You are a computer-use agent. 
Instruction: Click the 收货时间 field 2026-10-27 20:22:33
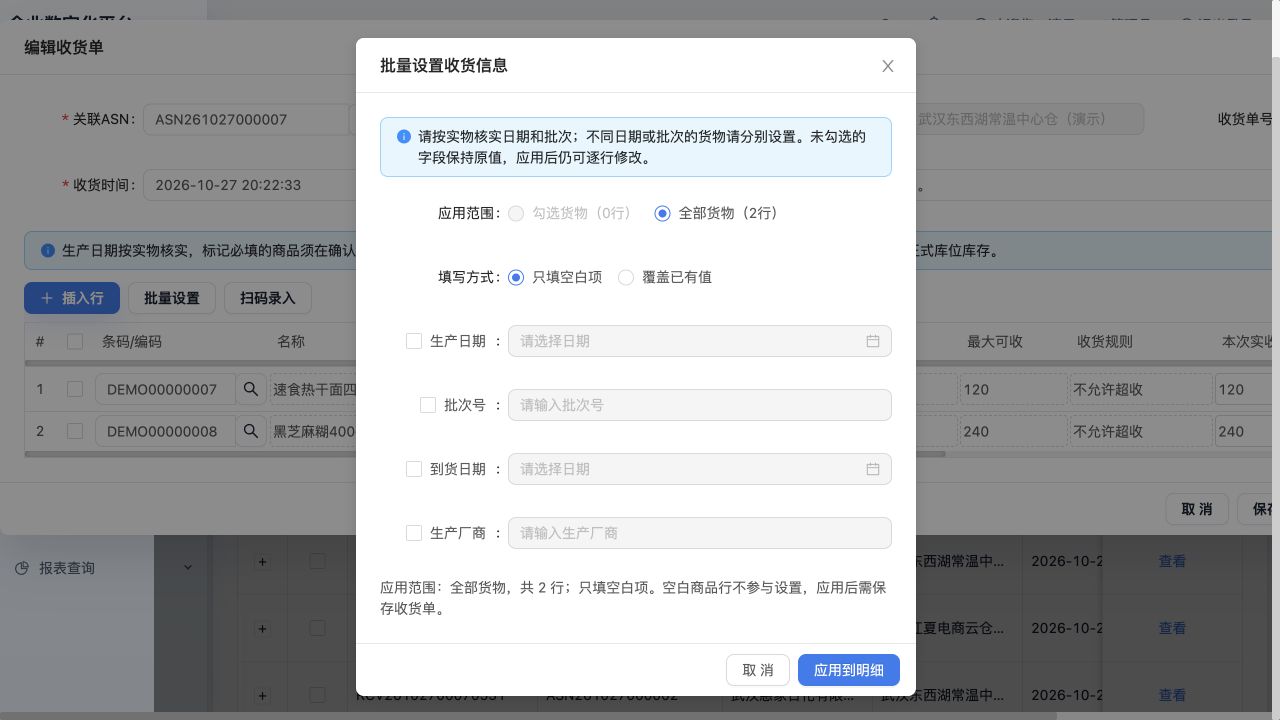[x=250, y=185]
